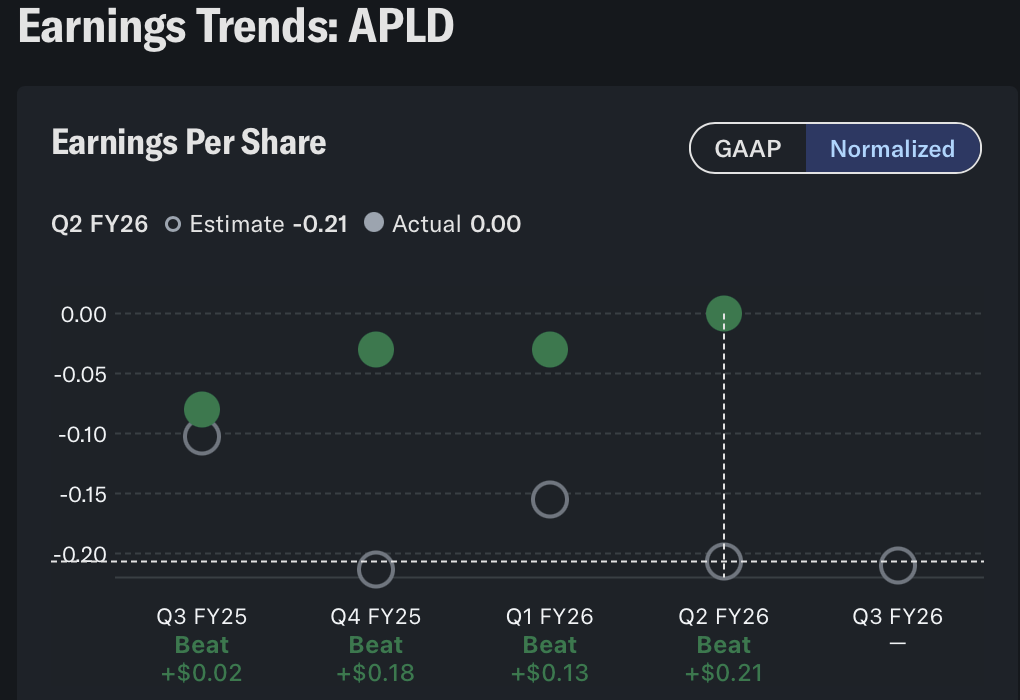Click the Q3 FY25 axis label
1020x700 pixels.
[202, 617]
